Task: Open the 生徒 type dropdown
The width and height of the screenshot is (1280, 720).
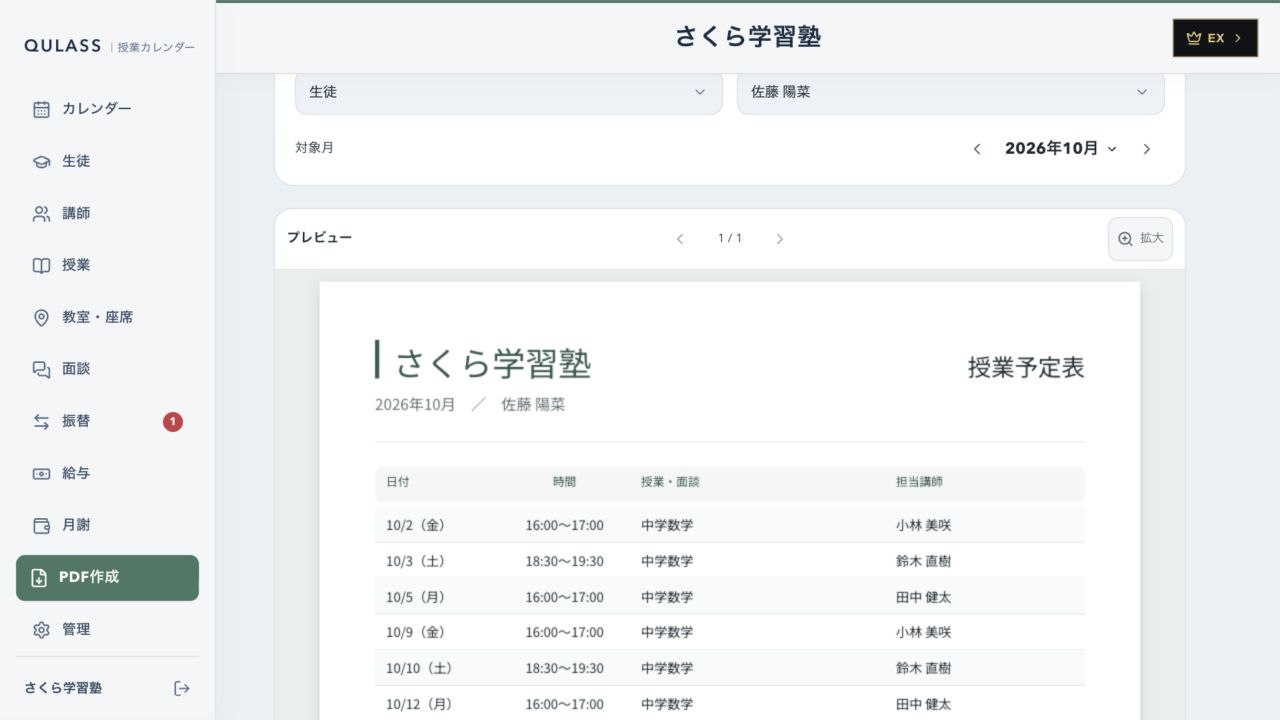Action: click(508, 92)
